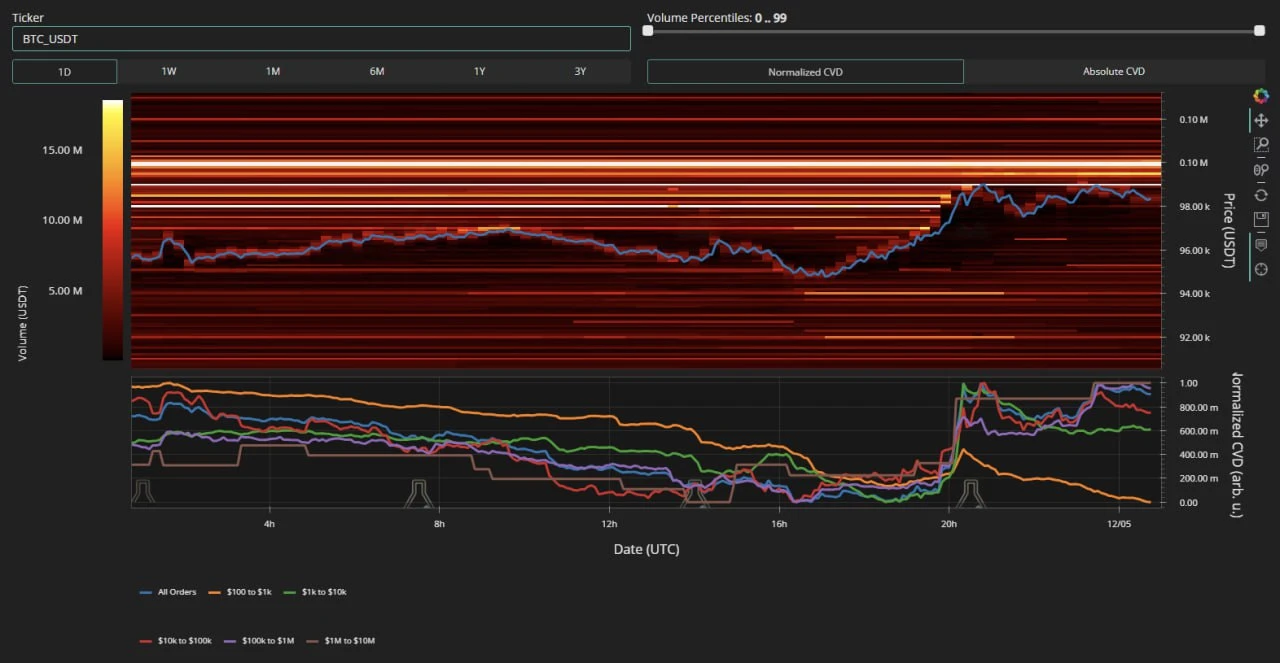Screen dimensions: 1280x663
Task: Save the chart as an image
Action: pyautogui.click(x=1261, y=219)
